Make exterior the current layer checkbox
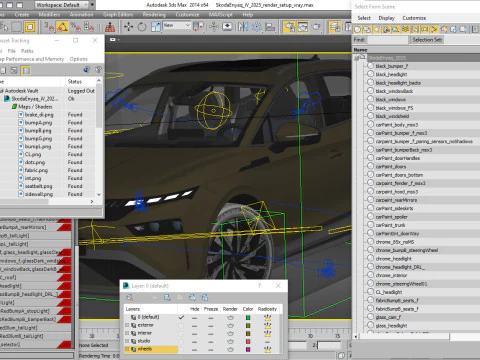This screenshot has width=480, height=360. click(x=181, y=325)
